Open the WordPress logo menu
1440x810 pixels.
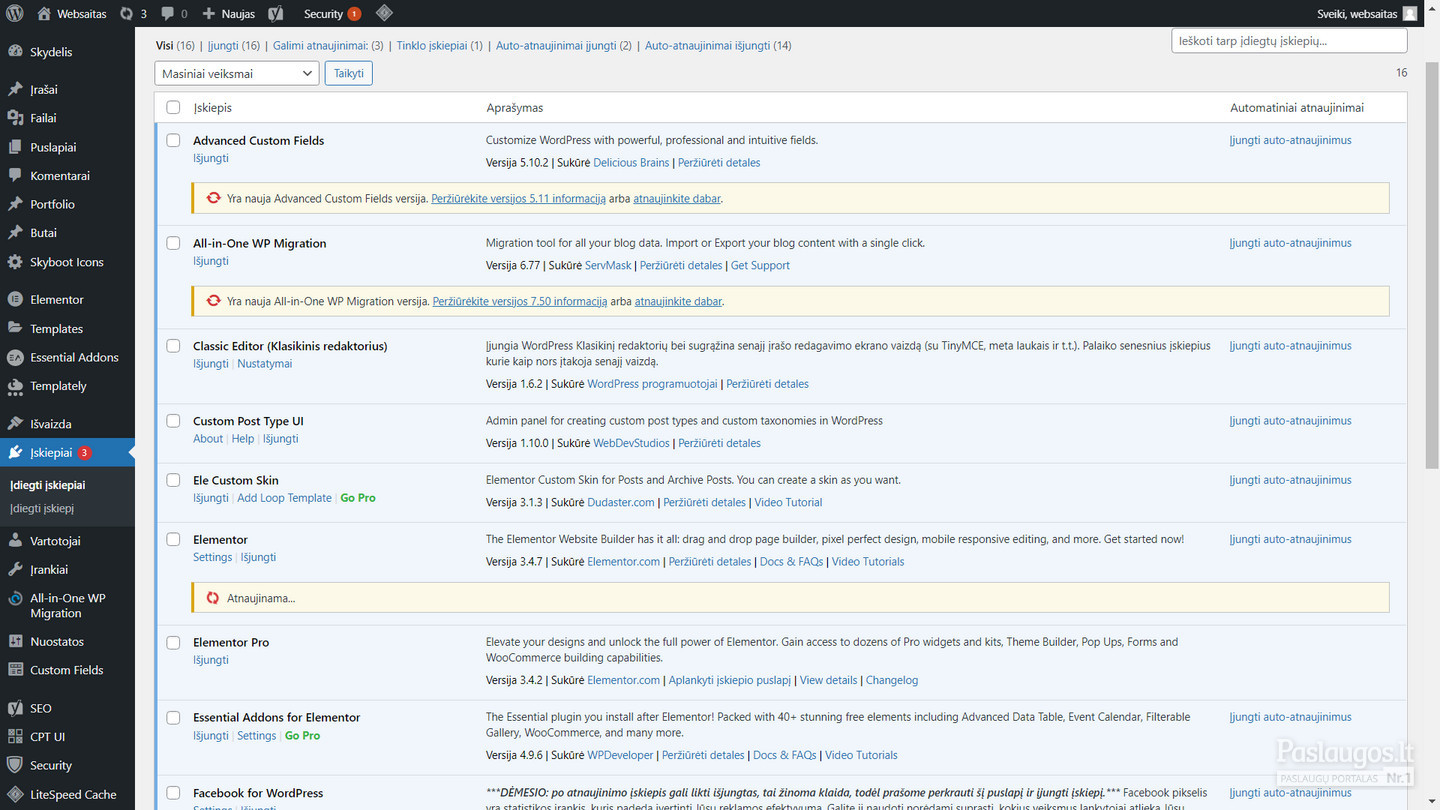pyautogui.click(x=15, y=13)
